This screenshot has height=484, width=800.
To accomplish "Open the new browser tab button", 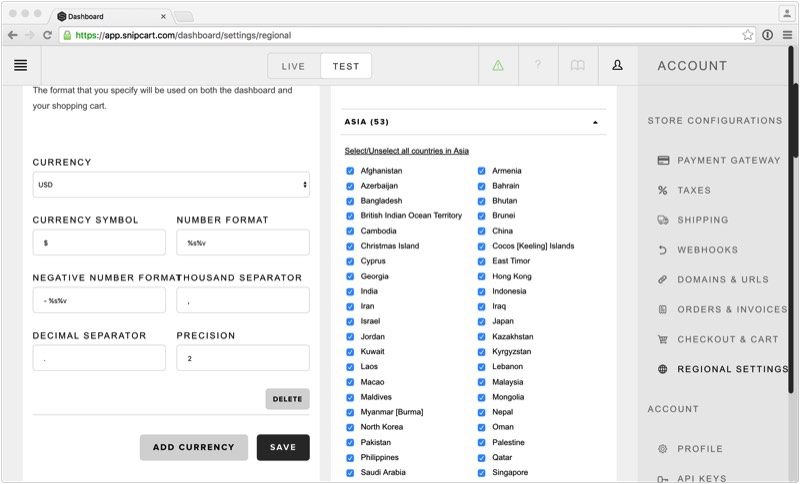I will tap(184, 17).
